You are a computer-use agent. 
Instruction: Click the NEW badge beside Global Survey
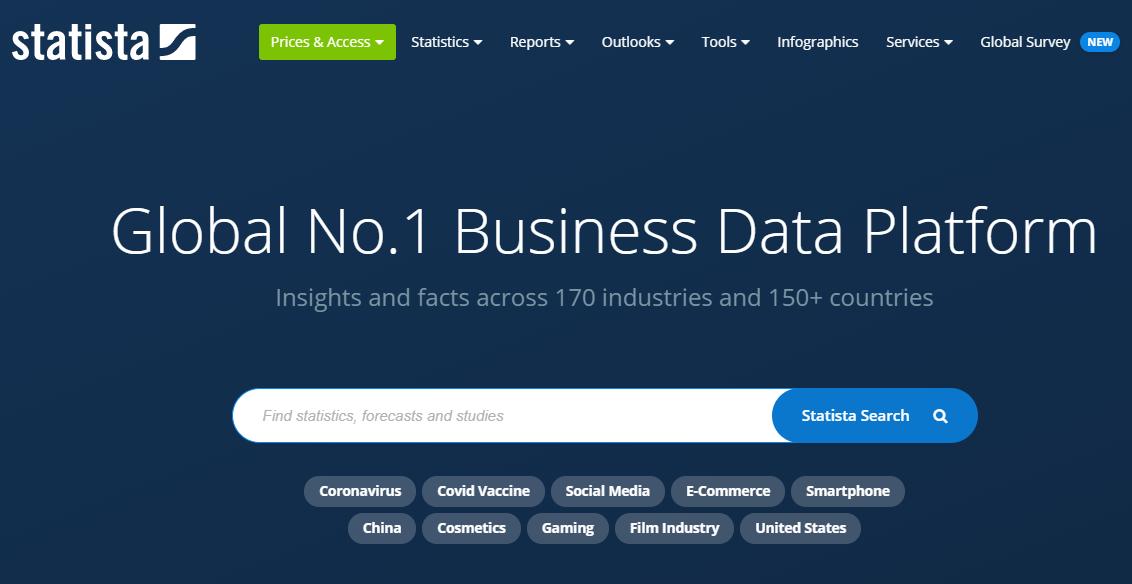click(1100, 42)
